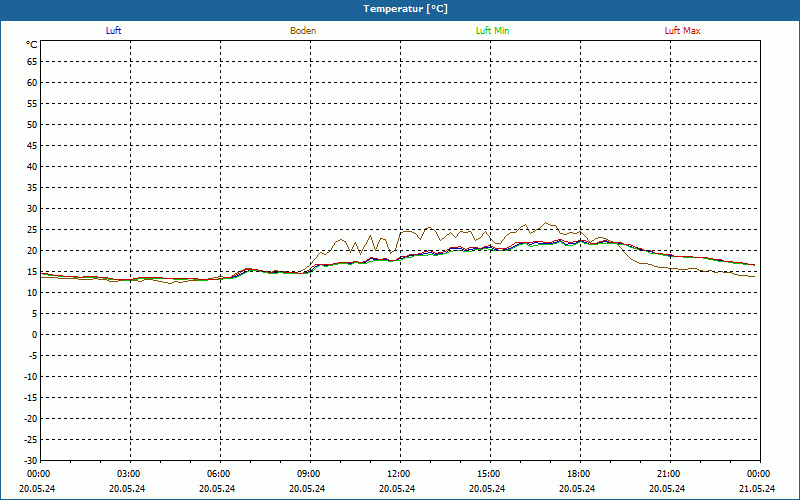
Task: Click the 03:00 time axis label
Action: (129, 474)
